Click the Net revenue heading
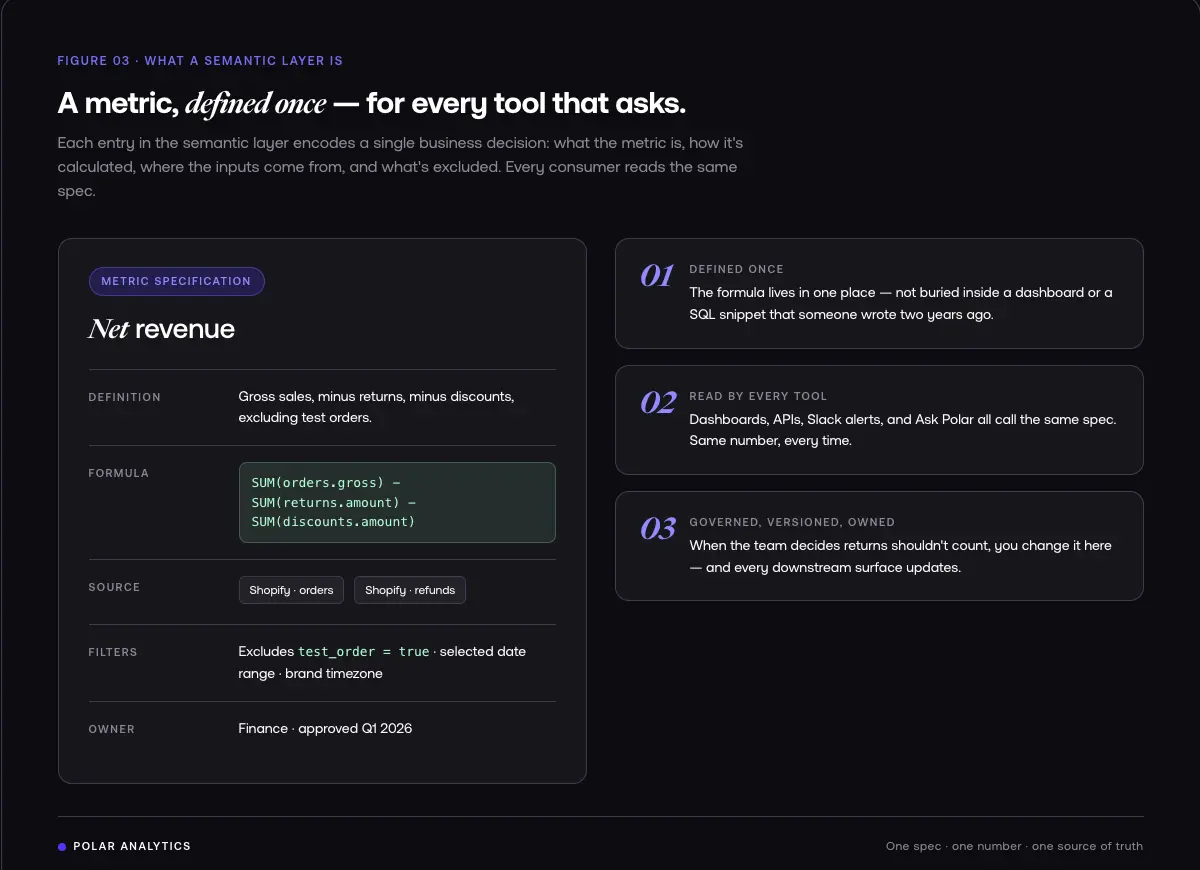This screenshot has width=1200, height=870. pos(161,329)
